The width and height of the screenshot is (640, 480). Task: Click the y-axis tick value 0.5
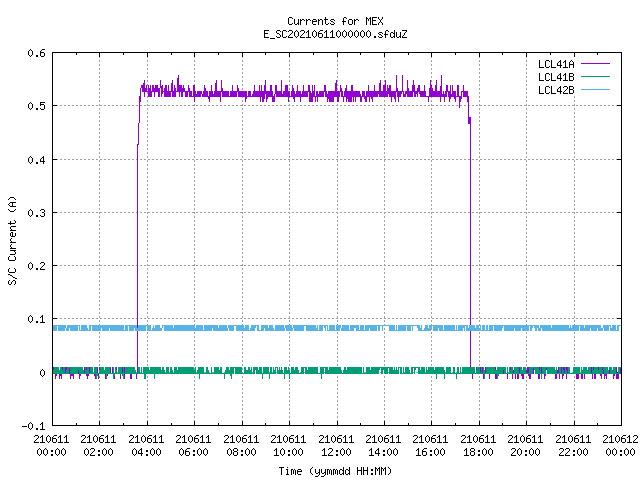pyautogui.click(x=36, y=106)
